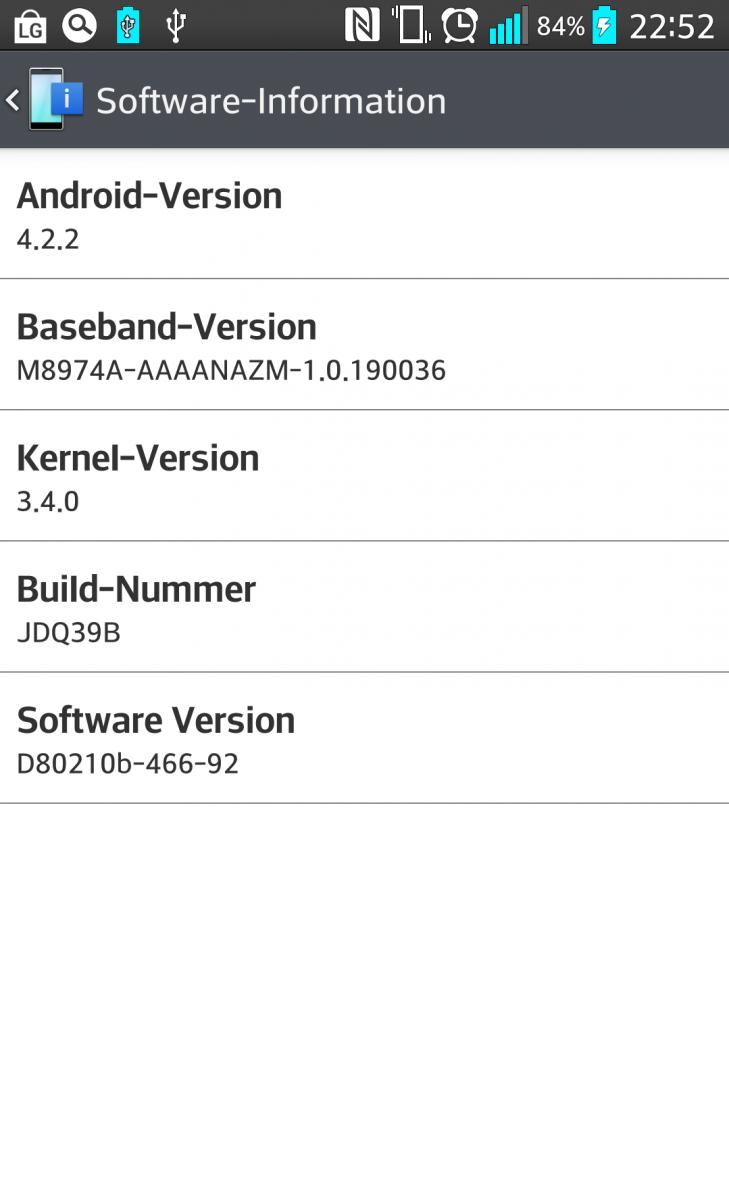Tap the 84% battery percentage text

(560, 26)
